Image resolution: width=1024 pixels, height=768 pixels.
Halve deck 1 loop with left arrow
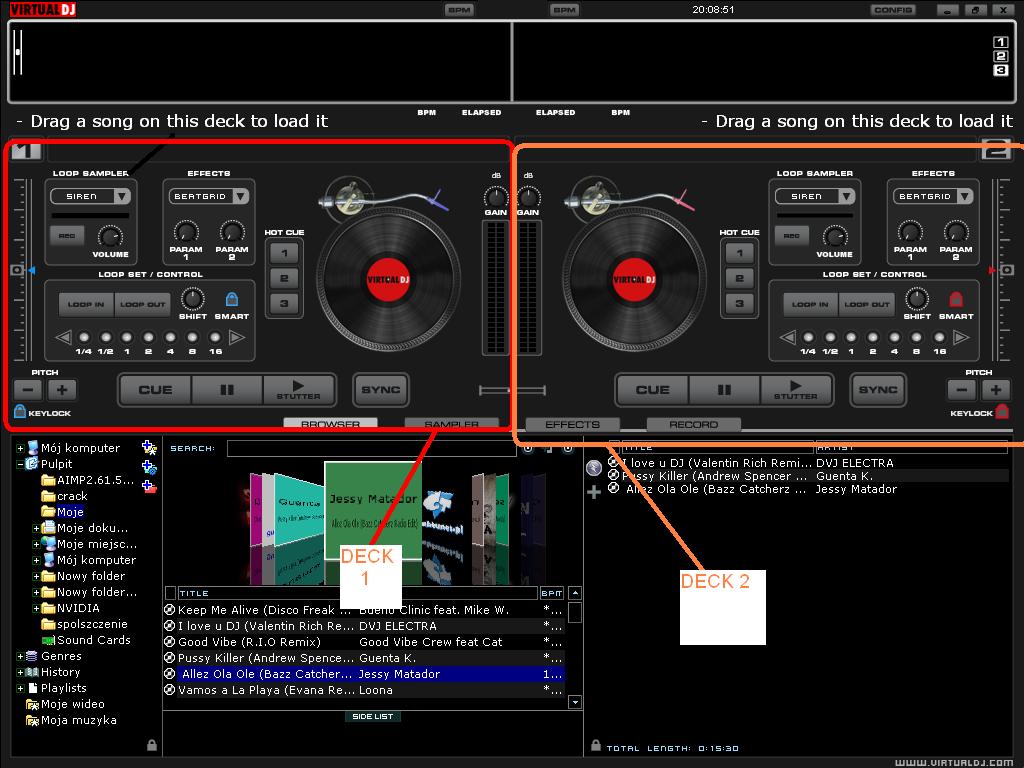[63, 338]
